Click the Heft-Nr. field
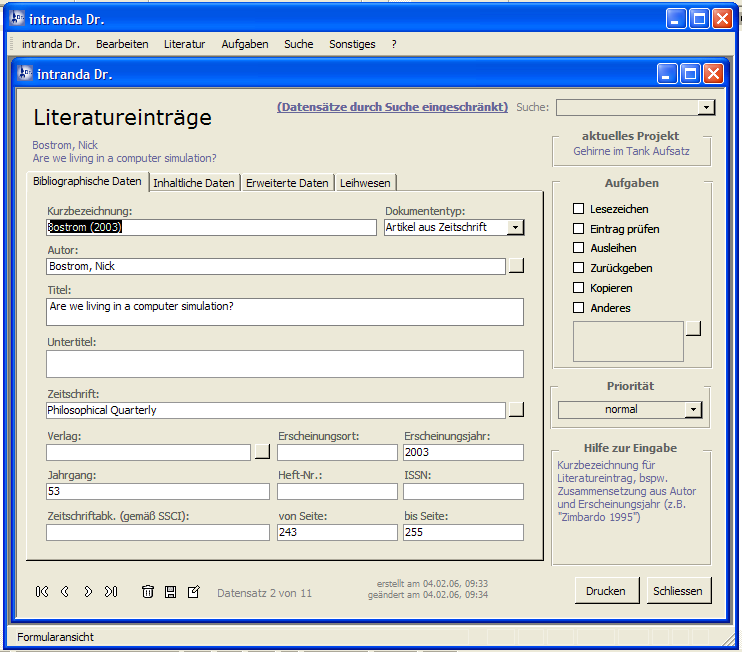This screenshot has height=652, width=742. tap(337, 491)
